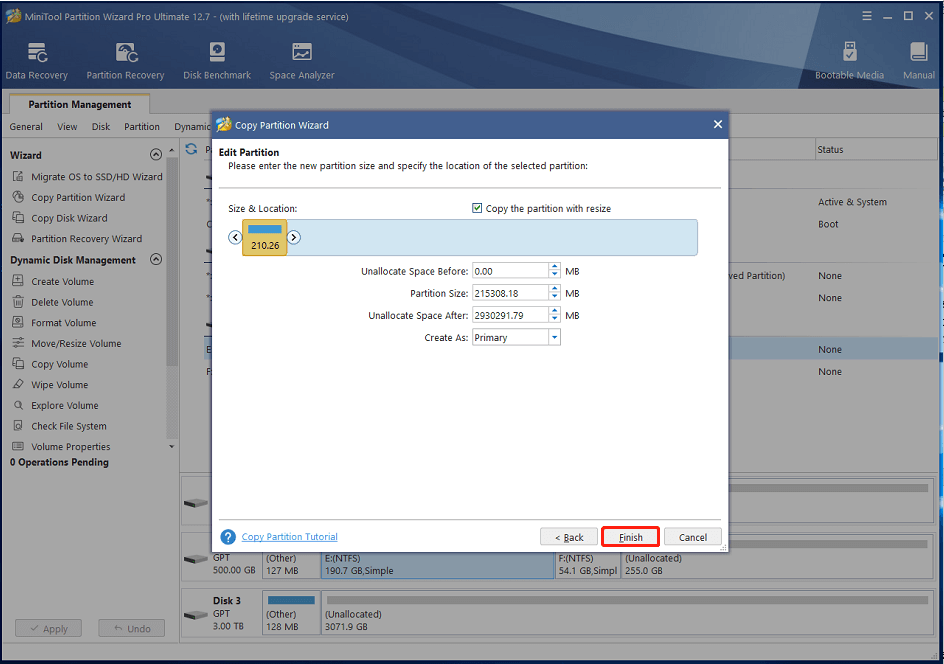The width and height of the screenshot is (944, 664).
Task: Click the Disk 3 blue usage bar
Action: pyautogui.click(x=291, y=600)
